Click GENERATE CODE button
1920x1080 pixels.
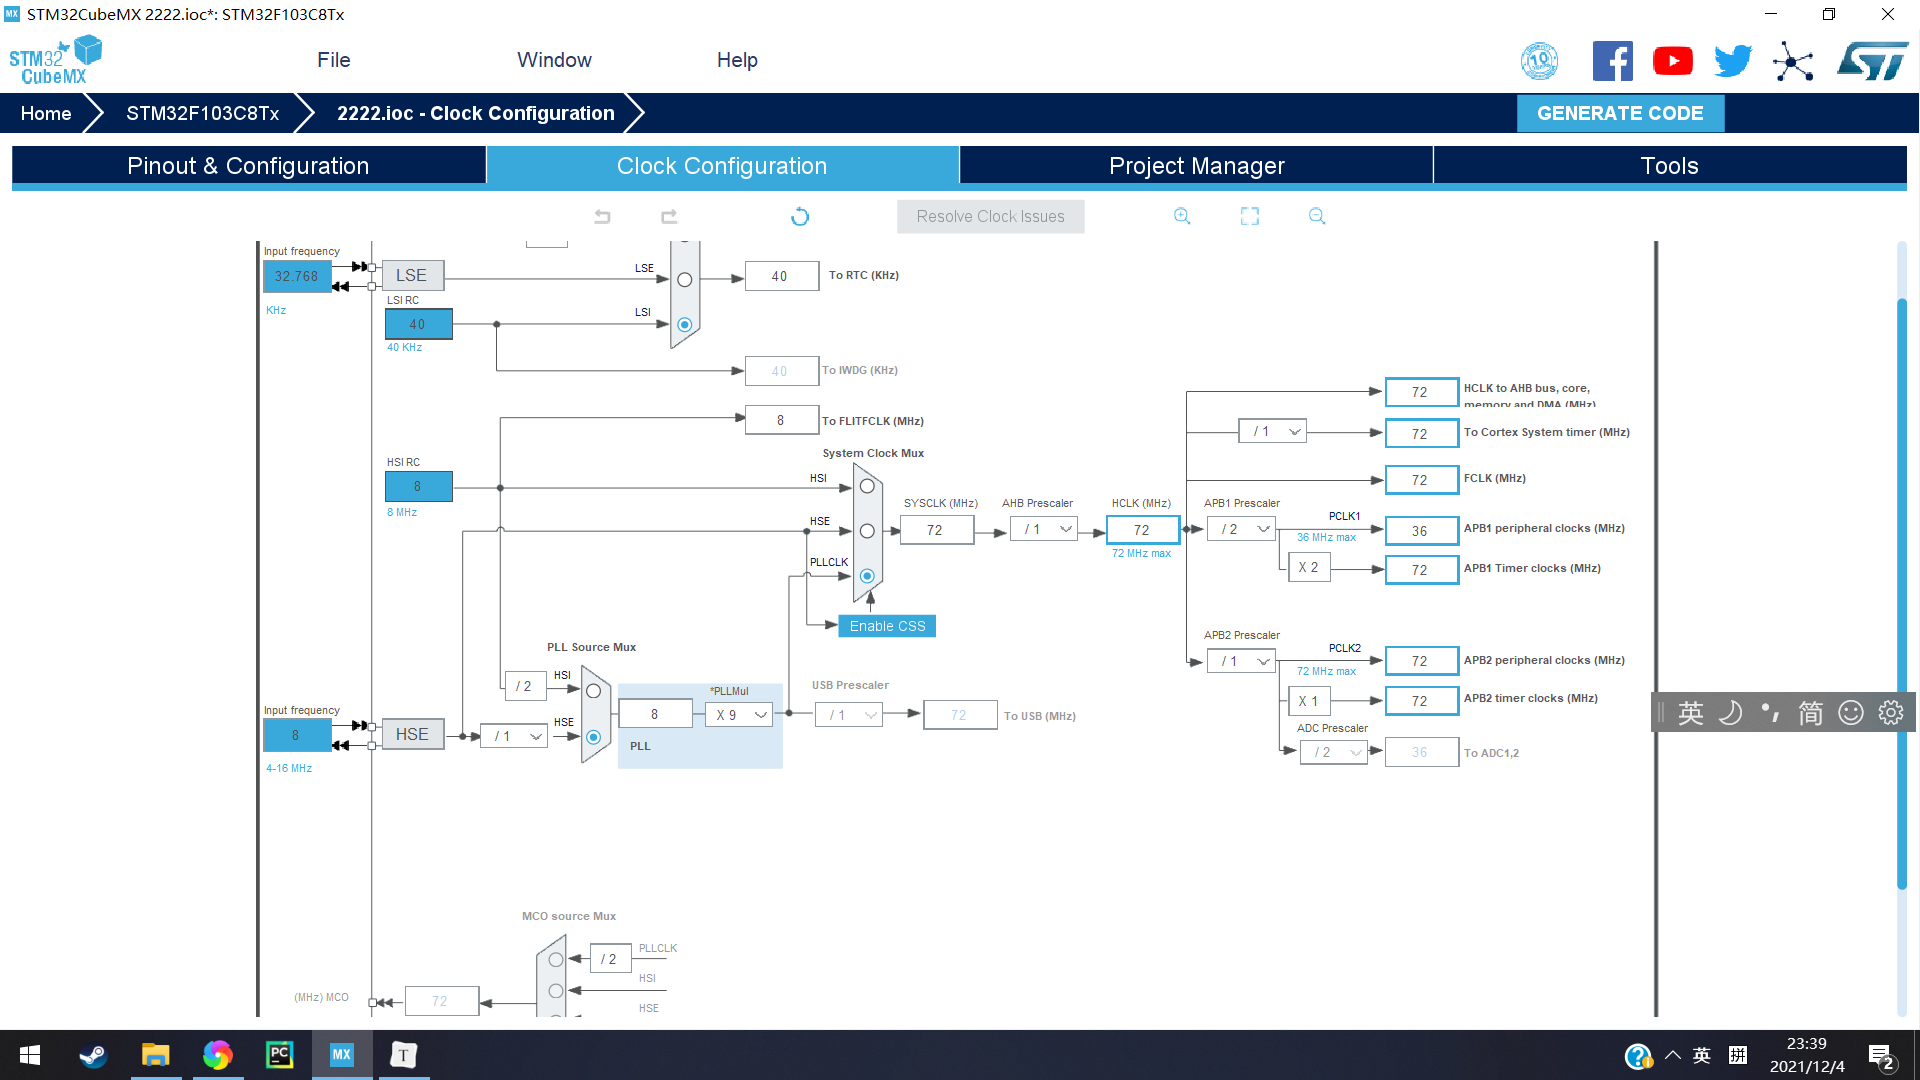tap(1620, 113)
